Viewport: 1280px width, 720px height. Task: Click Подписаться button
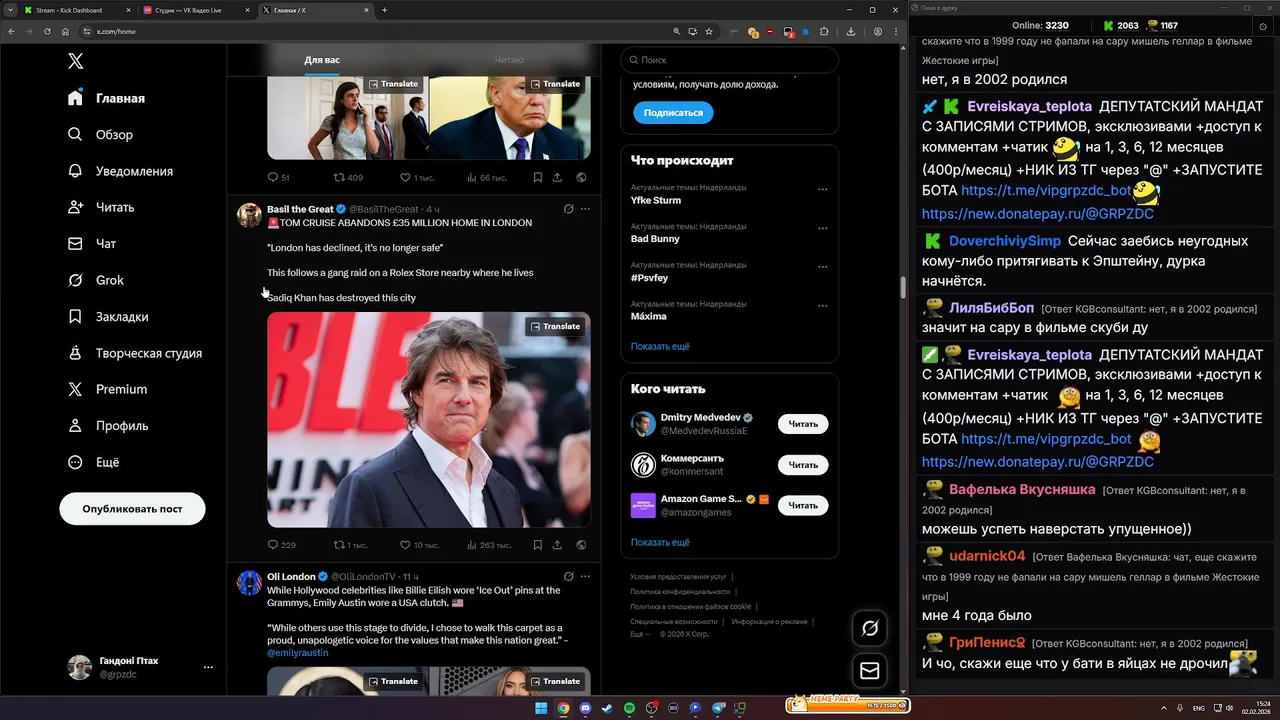pos(673,113)
